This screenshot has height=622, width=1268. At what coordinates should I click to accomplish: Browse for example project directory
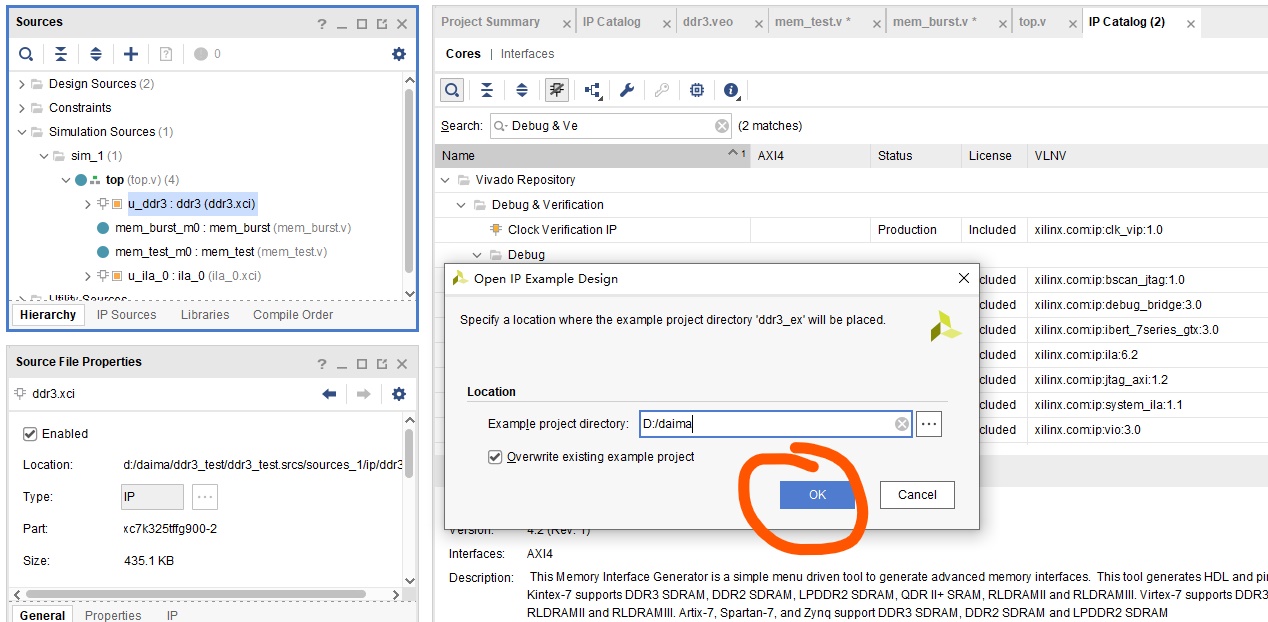pos(929,424)
